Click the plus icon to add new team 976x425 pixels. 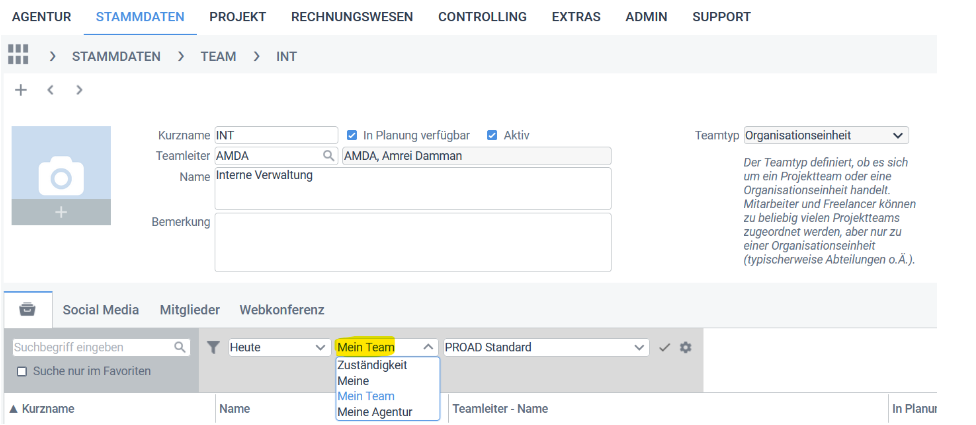pyautogui.click(x=21, y=90)
